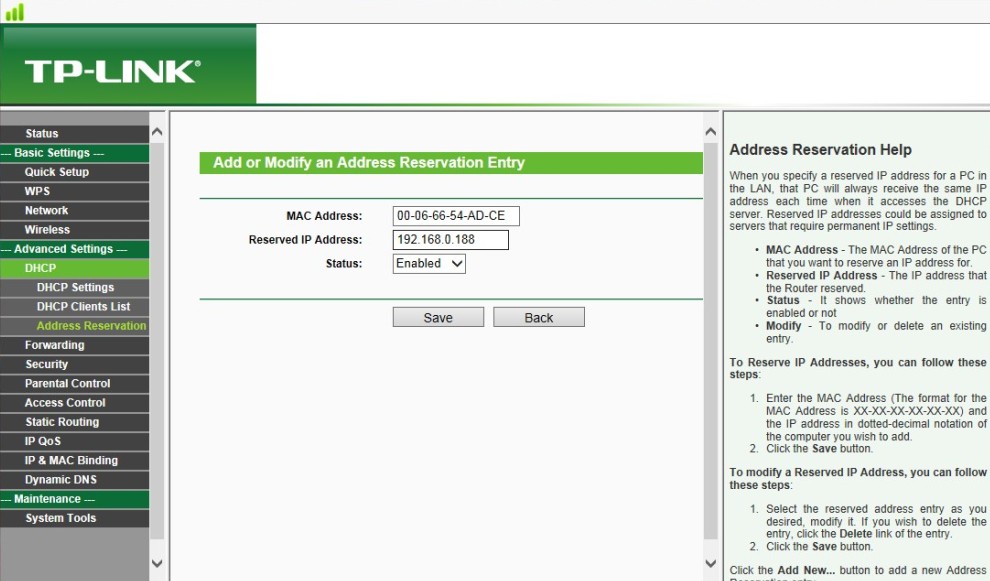
Task: Open System Tools menu
Action: (60, 518)
